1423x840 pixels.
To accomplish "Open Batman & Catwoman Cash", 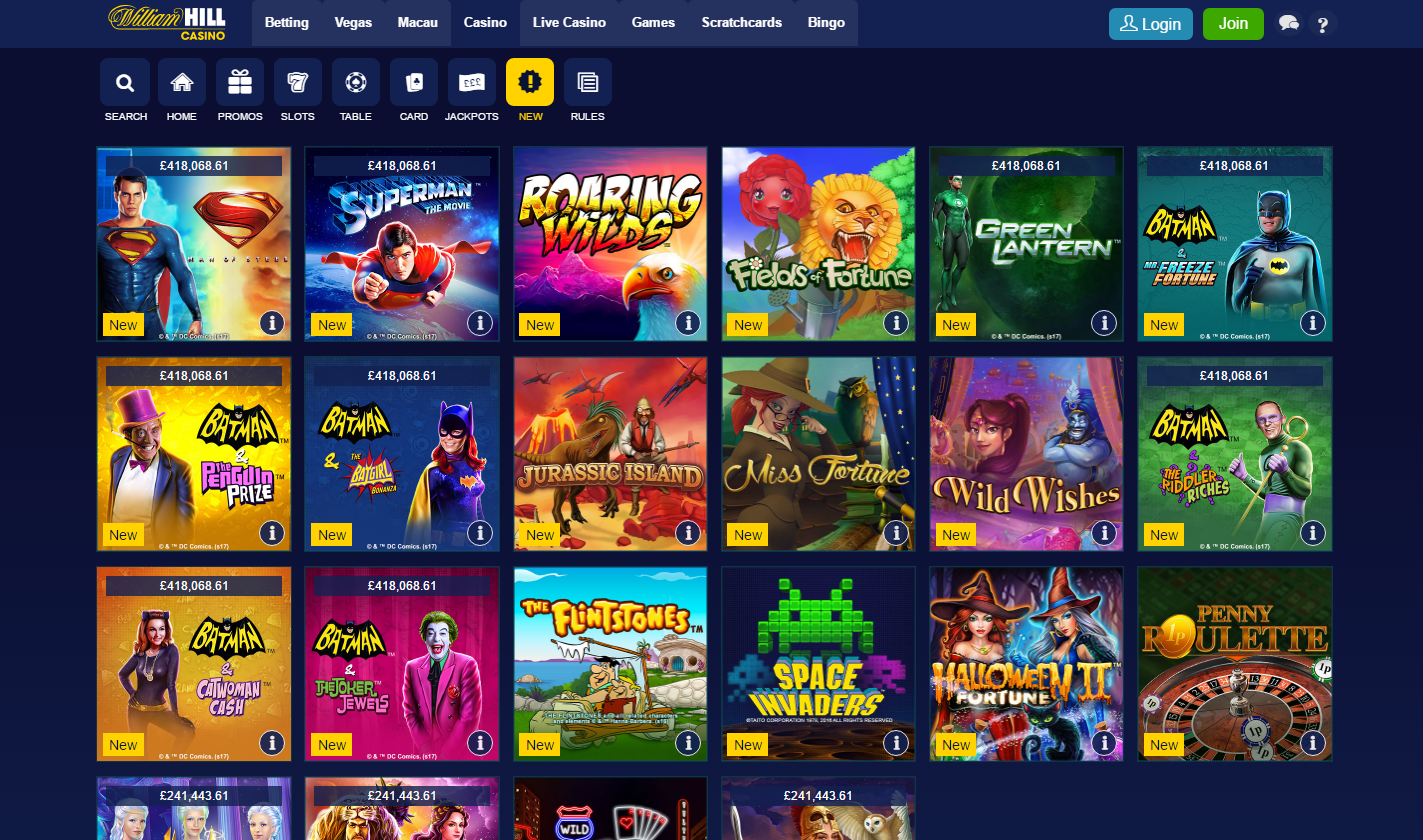I will [x=194, y=664].
